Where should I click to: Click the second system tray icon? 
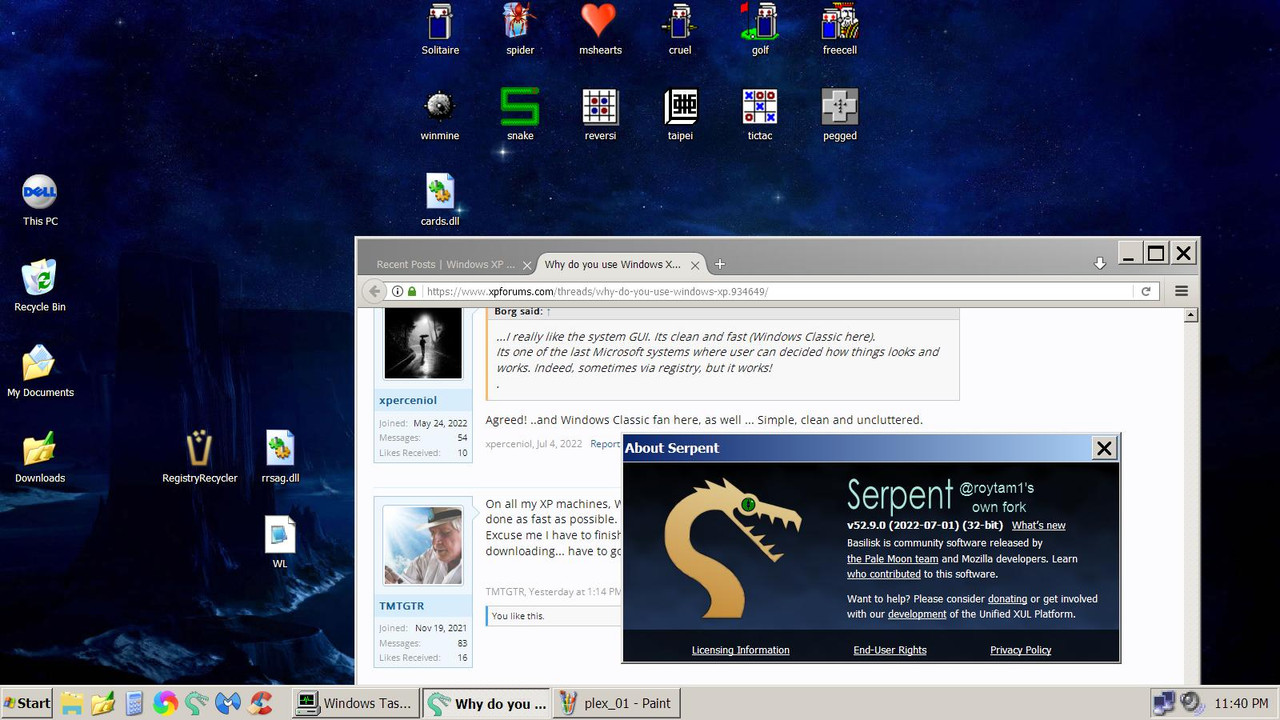(x=1192, y=703)
